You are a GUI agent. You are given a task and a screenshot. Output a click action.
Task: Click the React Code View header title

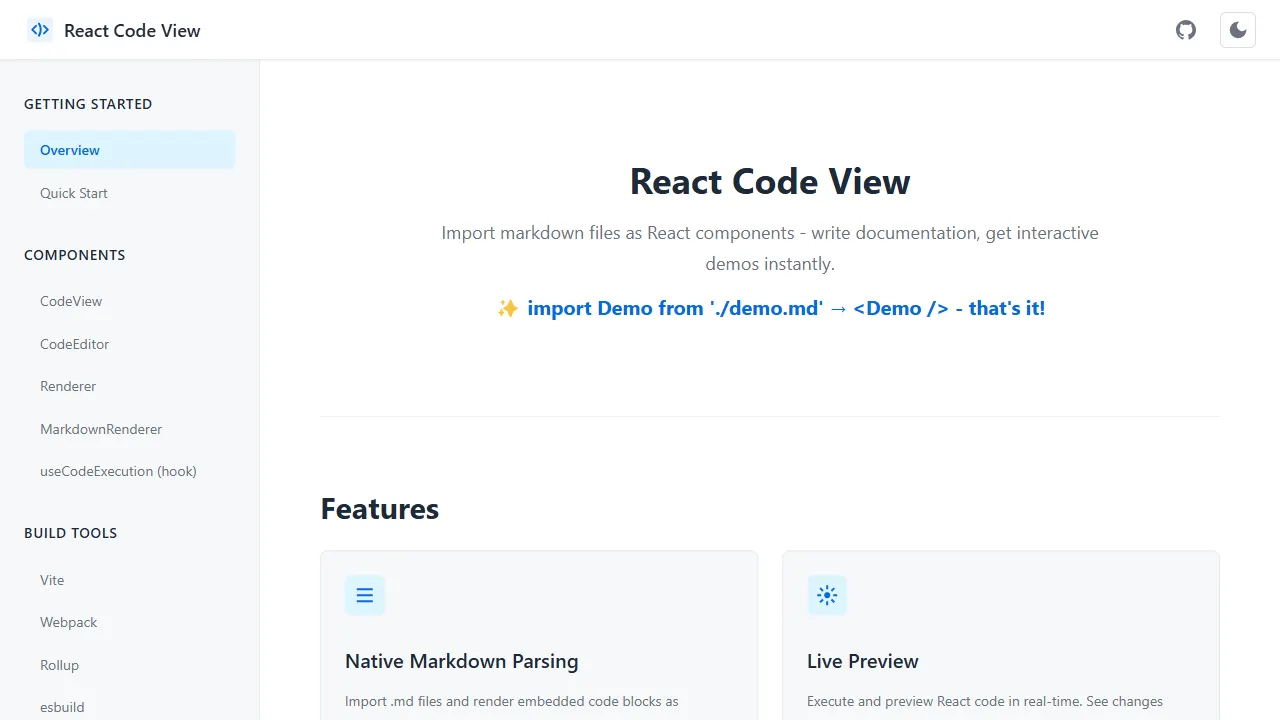132,30
